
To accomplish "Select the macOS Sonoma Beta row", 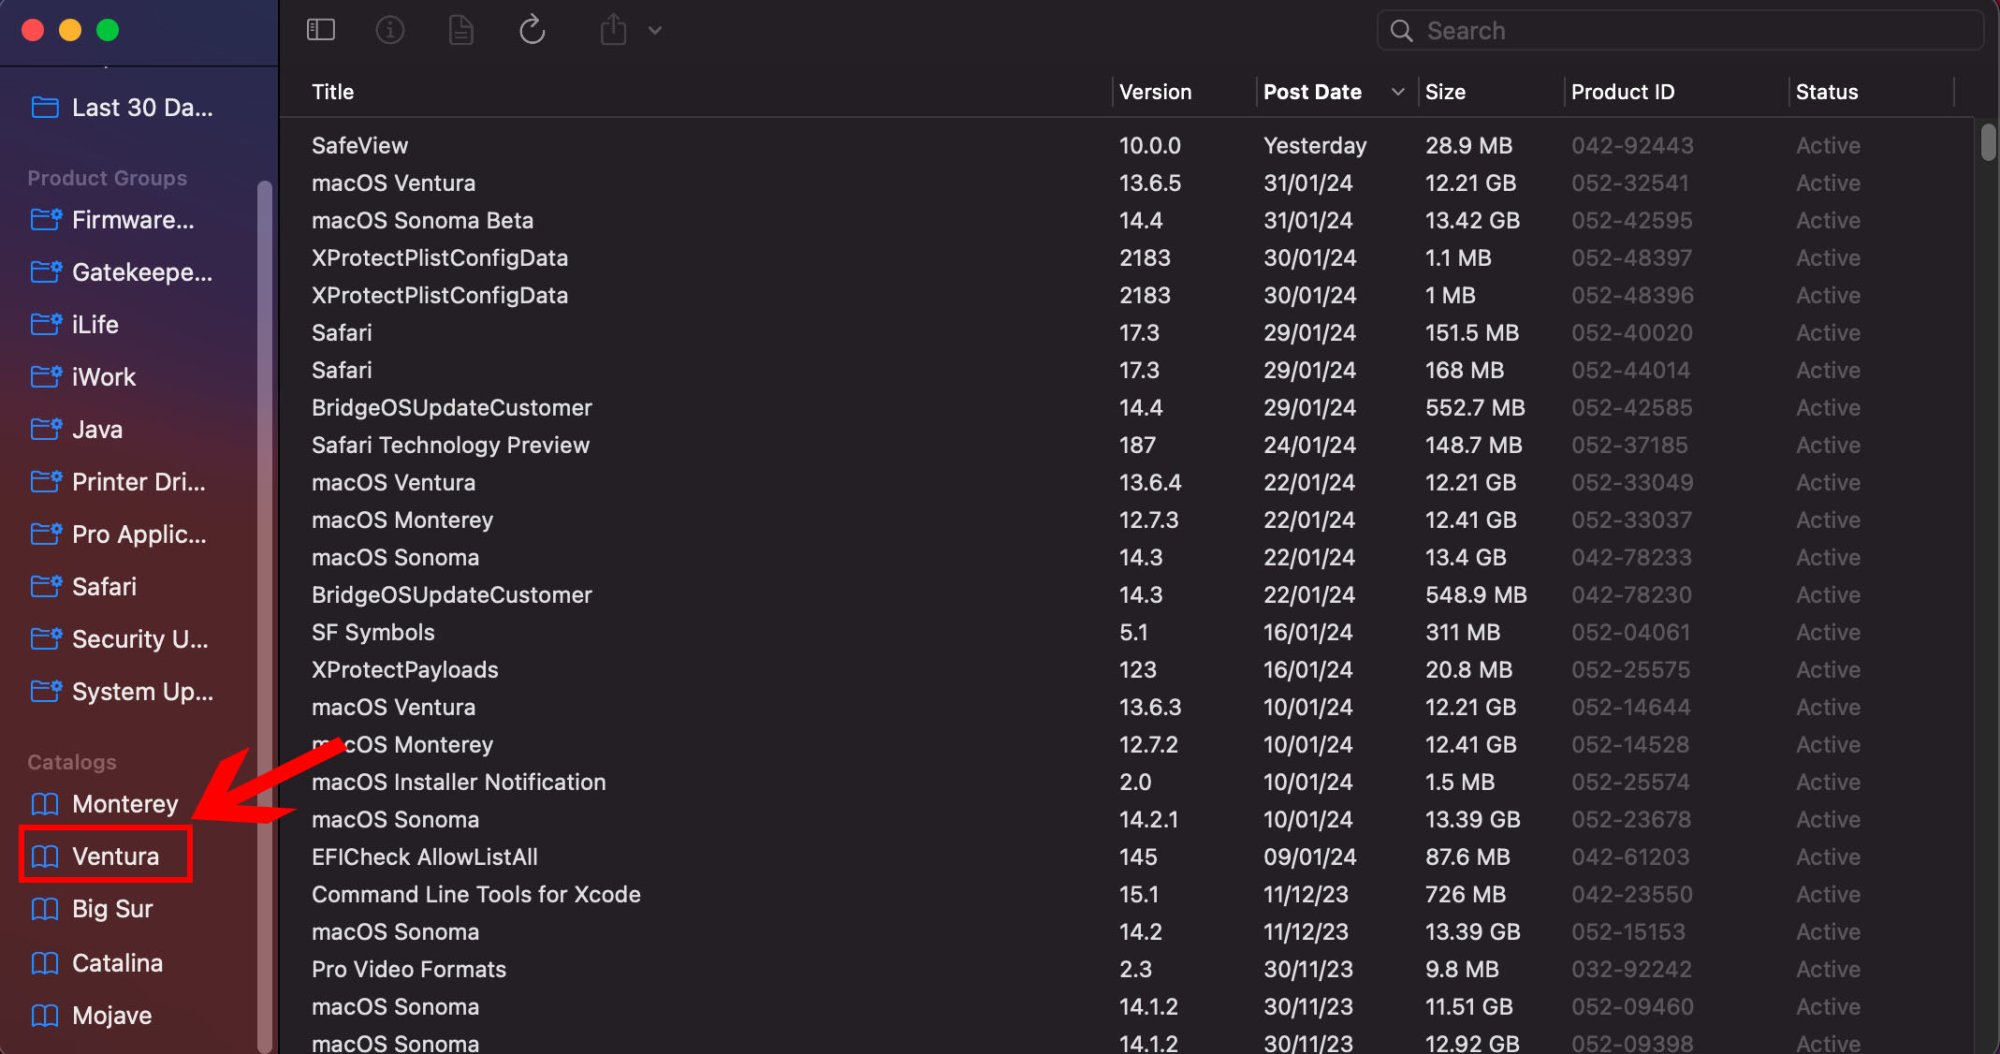I will pyautogui.click(x=1127, y=220).
